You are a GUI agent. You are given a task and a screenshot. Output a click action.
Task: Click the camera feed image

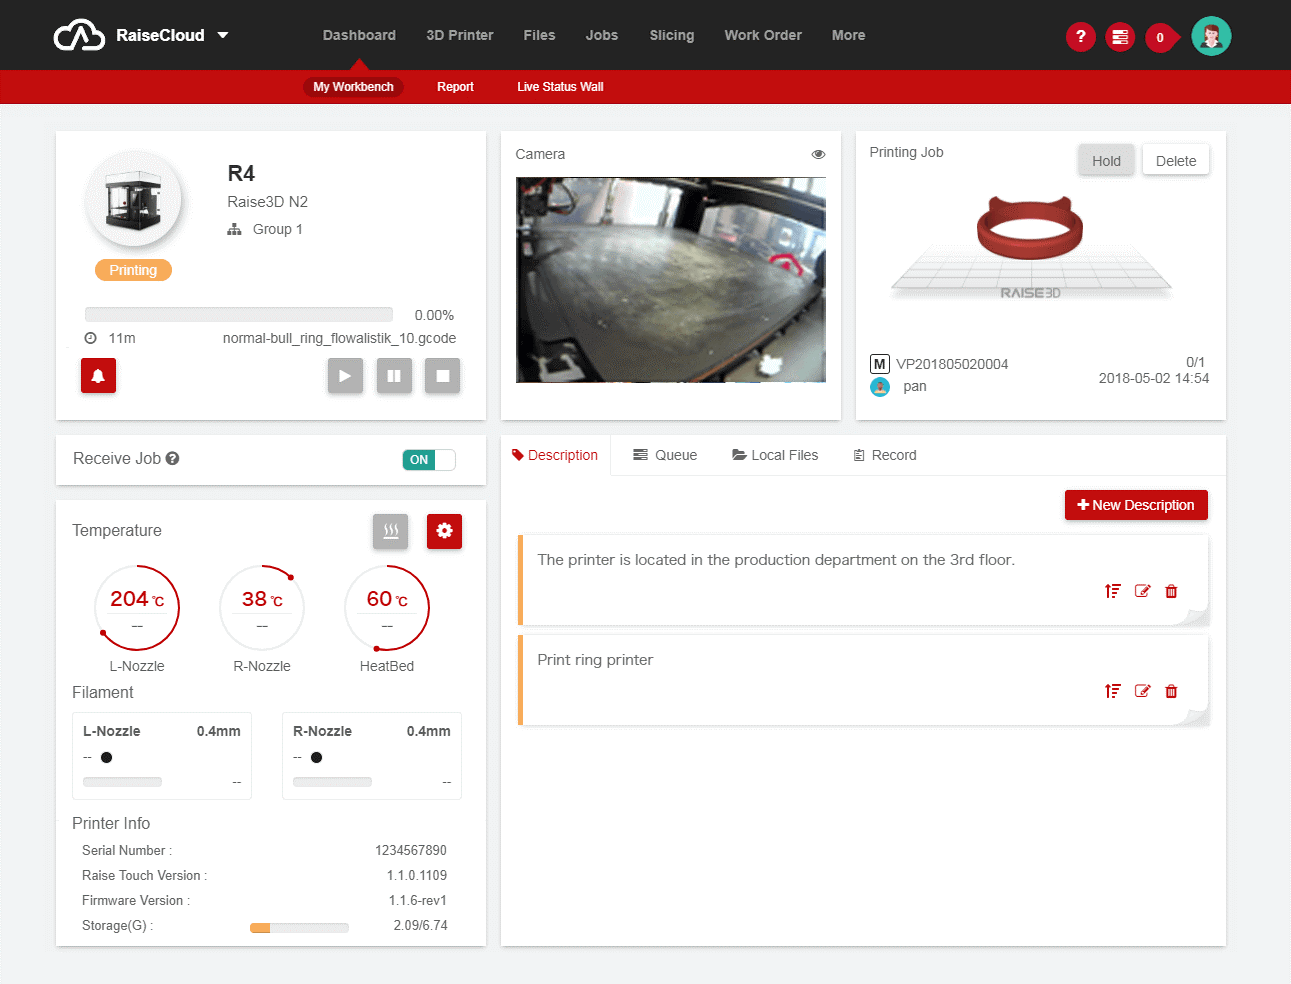pyautogui.click(x=671, y=280)
